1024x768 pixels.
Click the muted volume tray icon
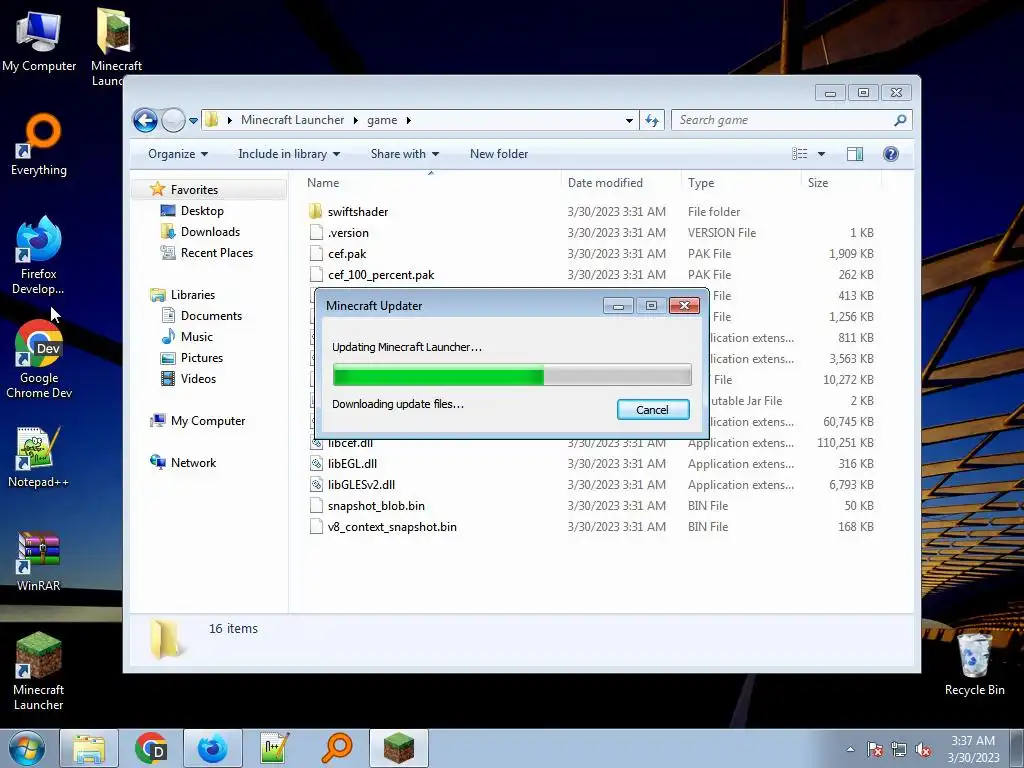pos(923,750)
